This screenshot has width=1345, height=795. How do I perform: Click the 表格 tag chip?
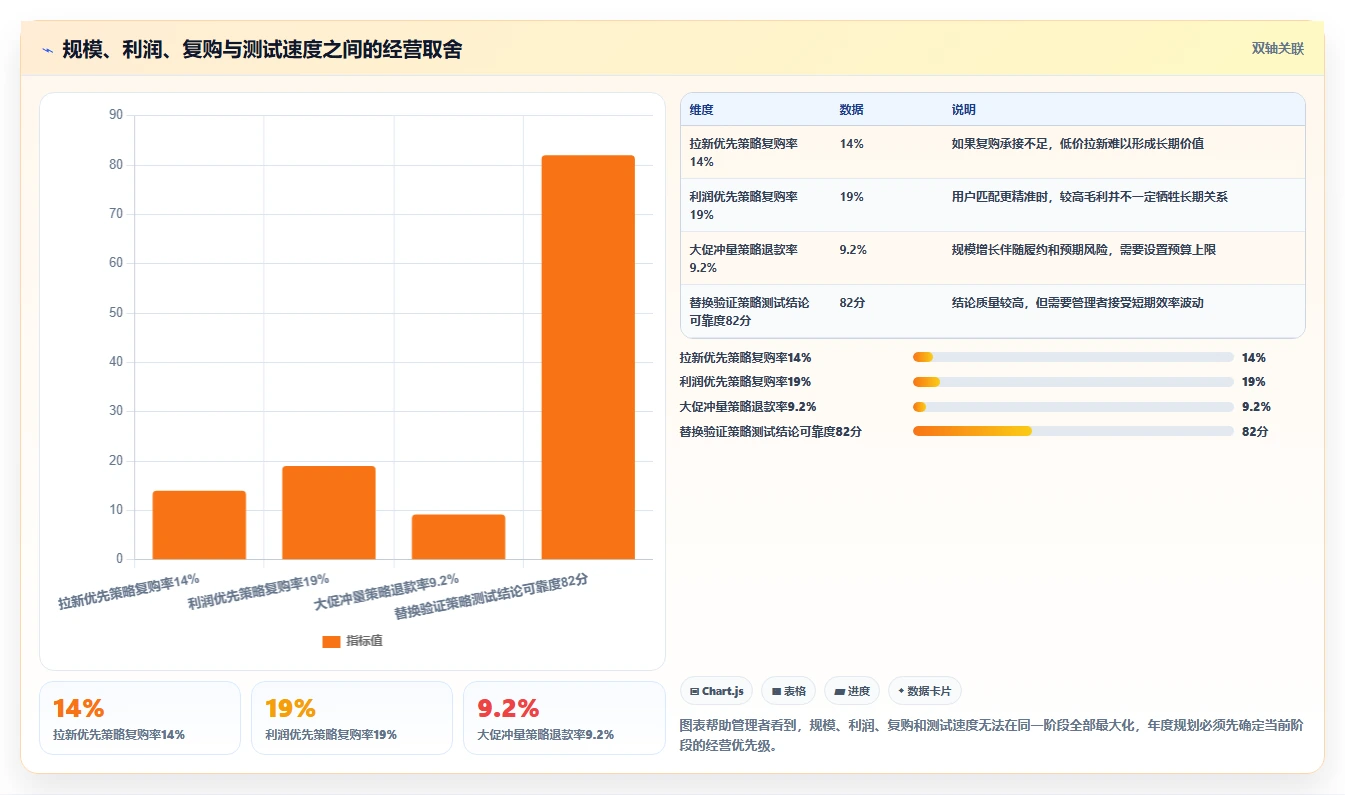point(788,691)
